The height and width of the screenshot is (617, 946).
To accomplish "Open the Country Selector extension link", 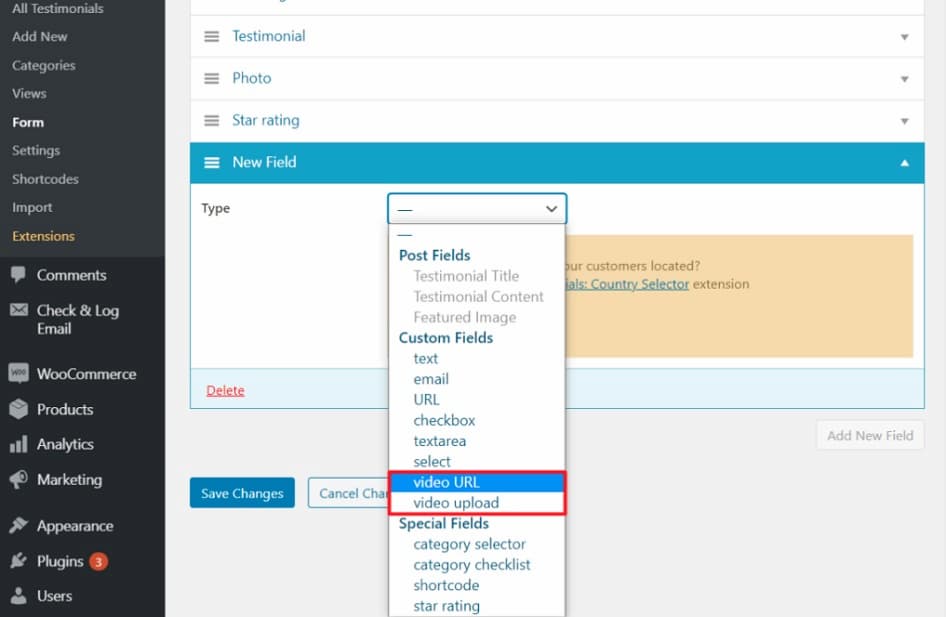I will 627,284.
